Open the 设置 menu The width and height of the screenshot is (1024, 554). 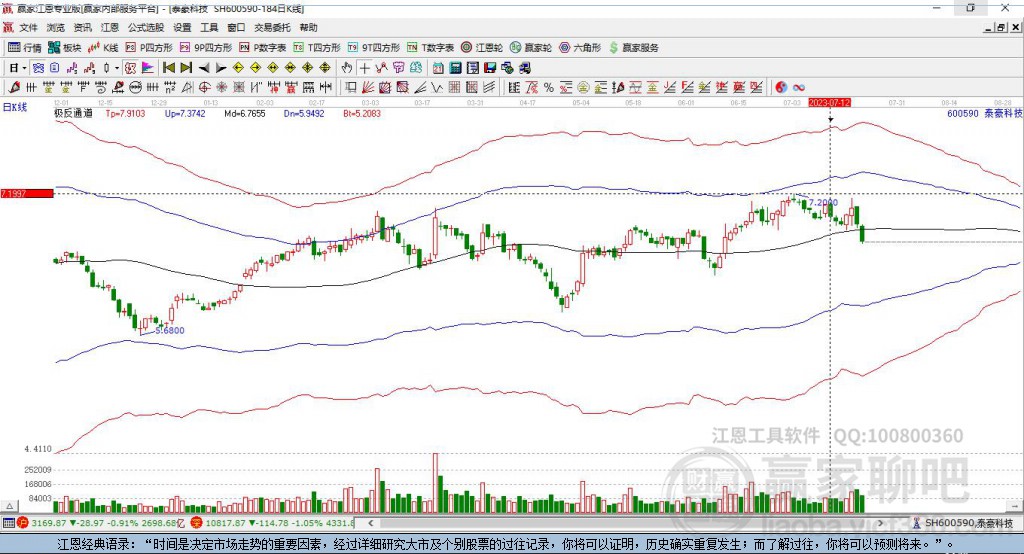pyautogui.click(x=182, y=27)
